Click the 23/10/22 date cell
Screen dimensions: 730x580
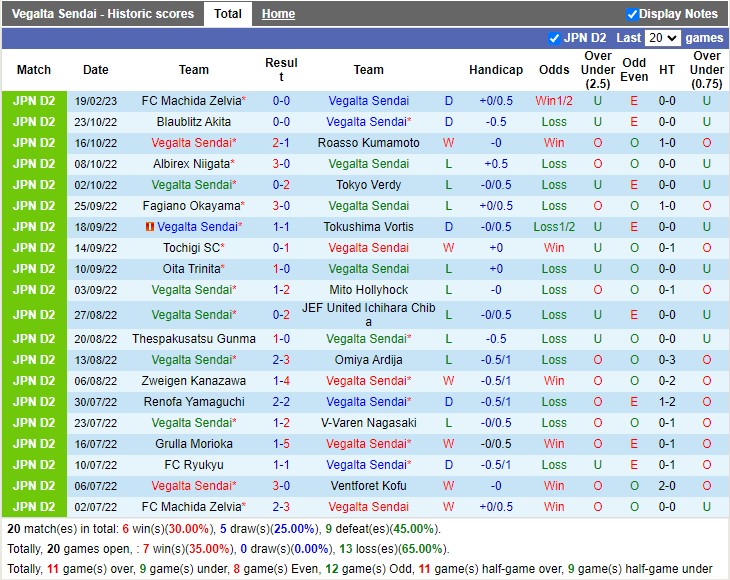pyautogui.click(x=95, y=122)
